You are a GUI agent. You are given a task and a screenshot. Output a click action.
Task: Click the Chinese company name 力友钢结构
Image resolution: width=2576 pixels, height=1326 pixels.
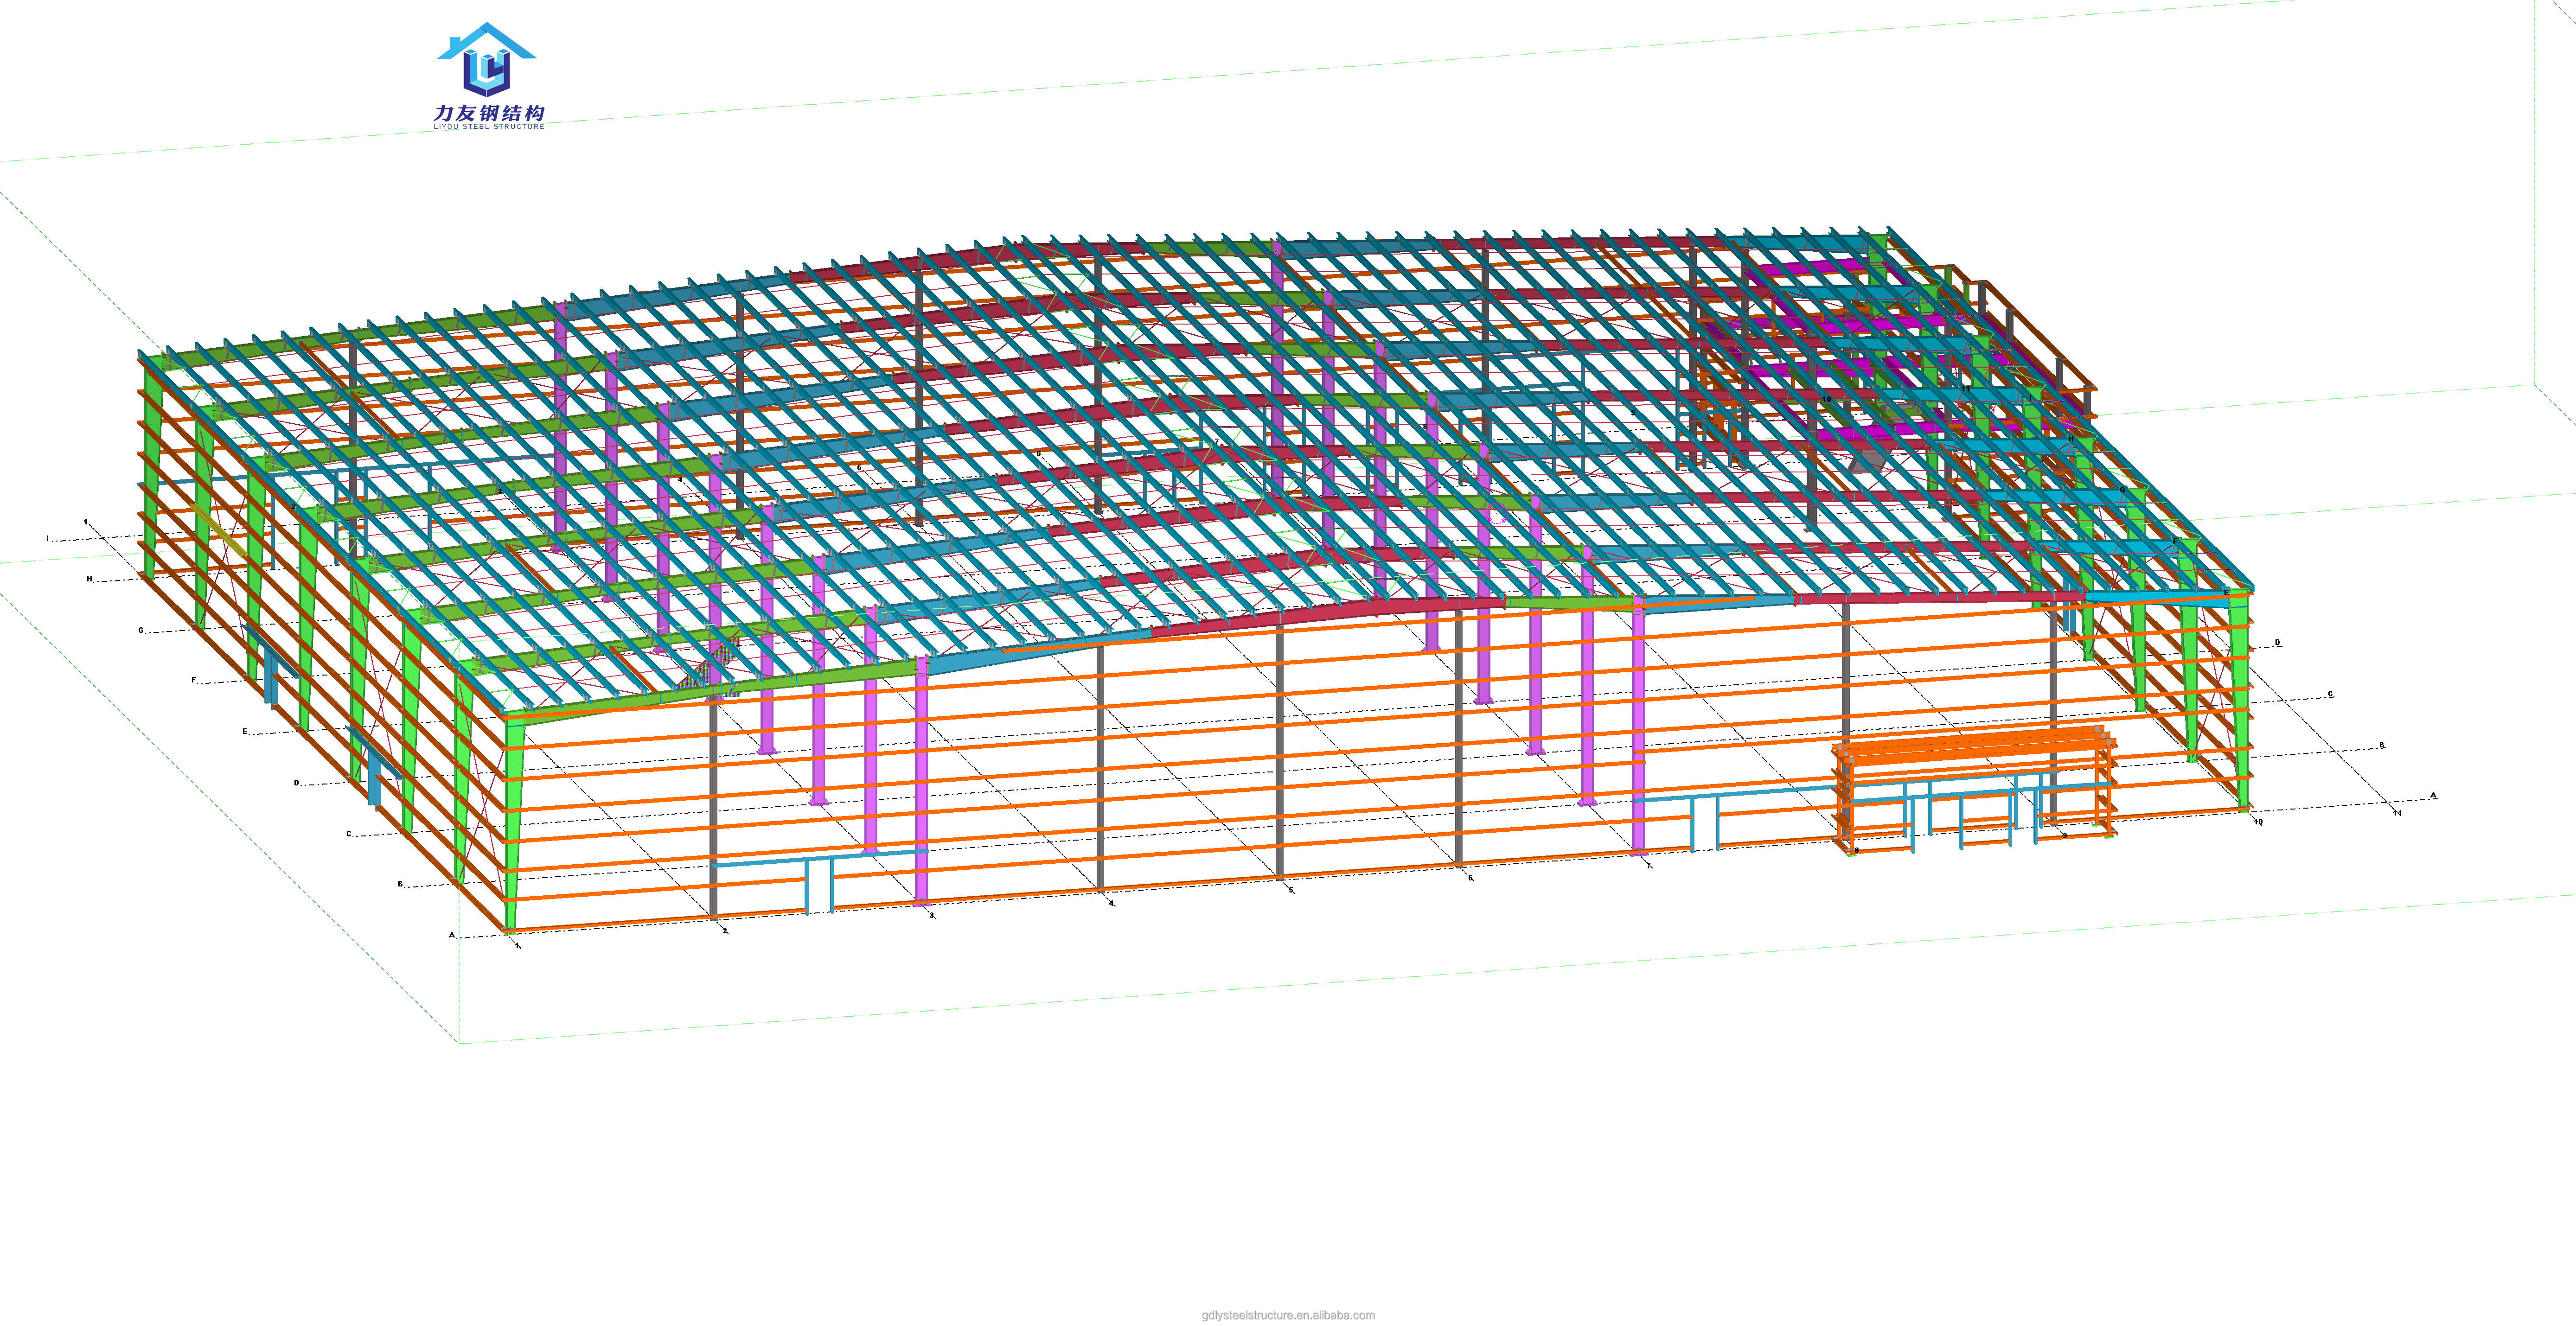coord(489,113)
